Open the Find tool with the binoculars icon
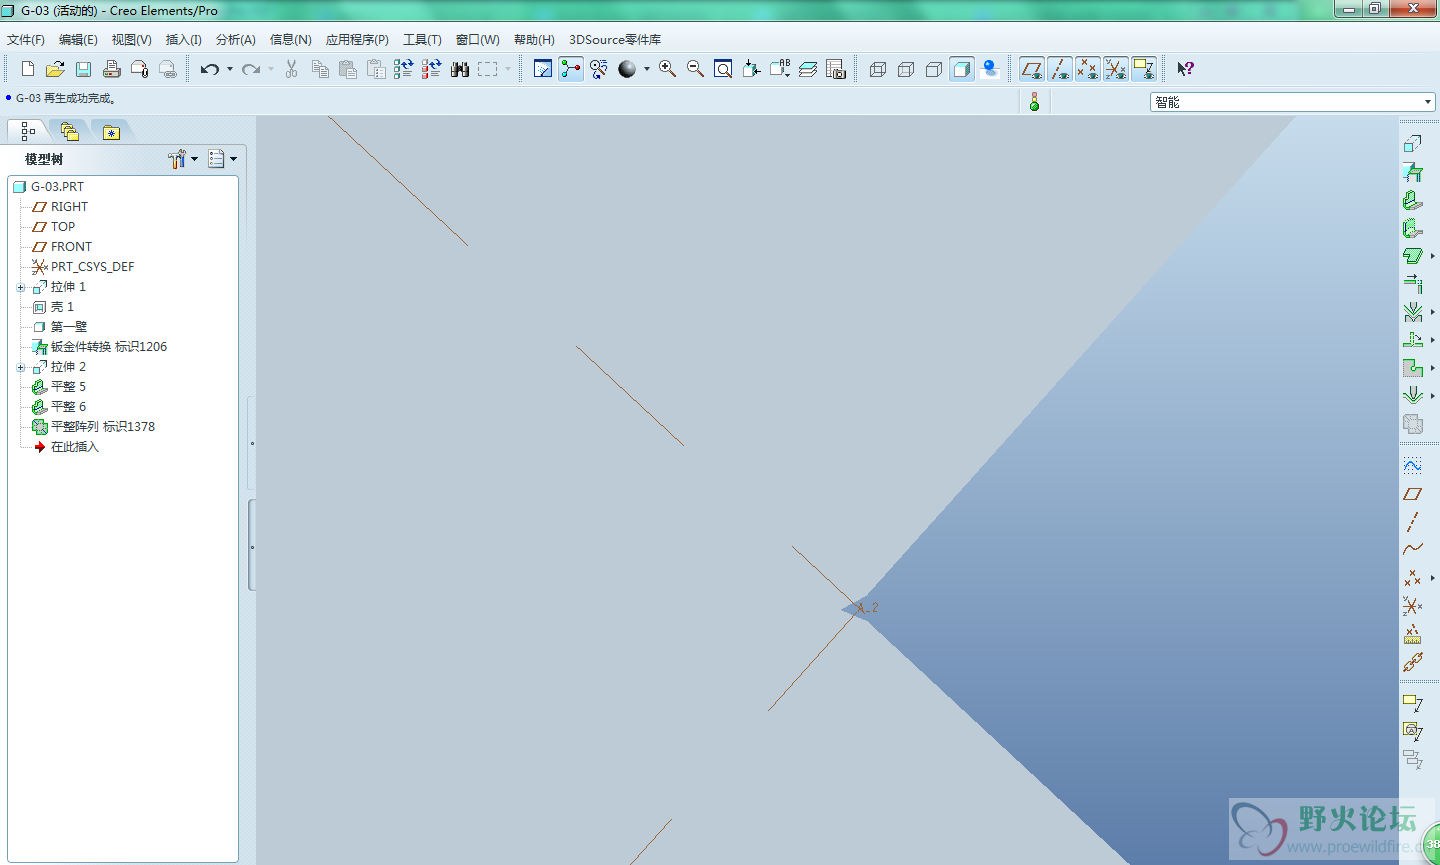Viewport: 1440px width, 865px height. point(460,69)
